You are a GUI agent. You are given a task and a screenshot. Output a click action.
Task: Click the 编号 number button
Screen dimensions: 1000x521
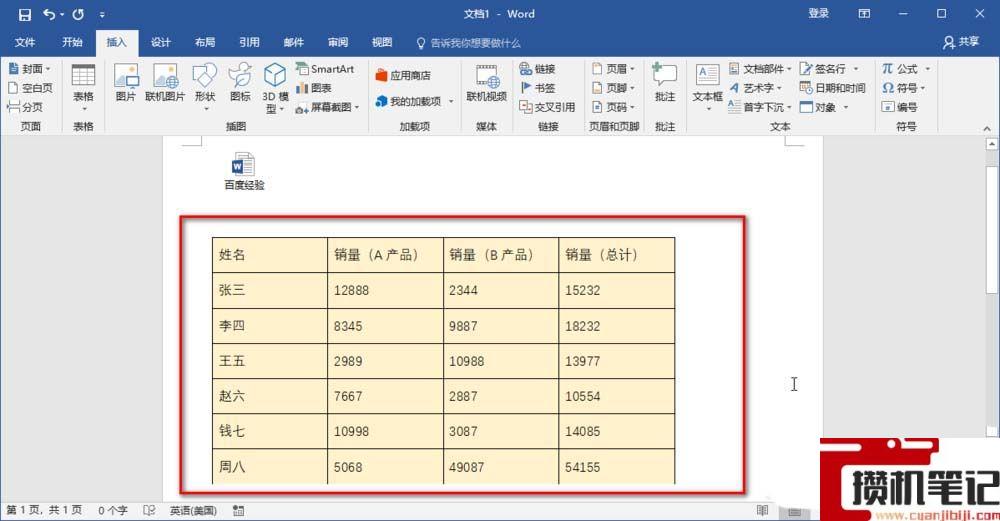click(x=900, y=107)
